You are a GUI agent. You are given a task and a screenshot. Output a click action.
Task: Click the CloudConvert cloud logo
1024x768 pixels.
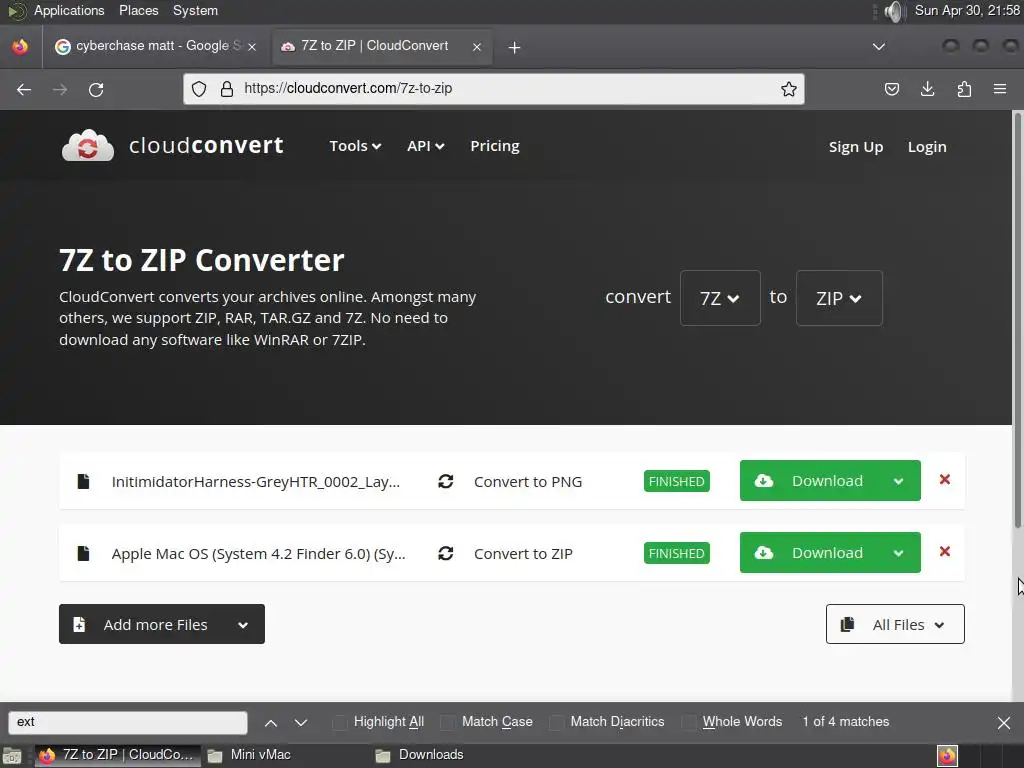point(88,145)
